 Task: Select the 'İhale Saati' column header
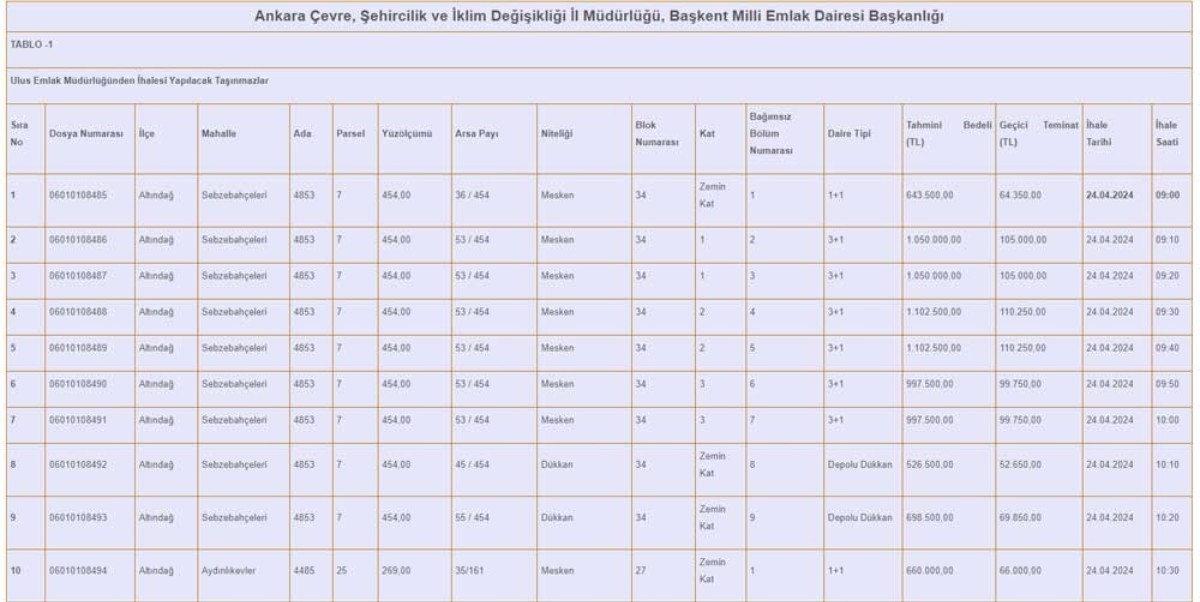1167,132
